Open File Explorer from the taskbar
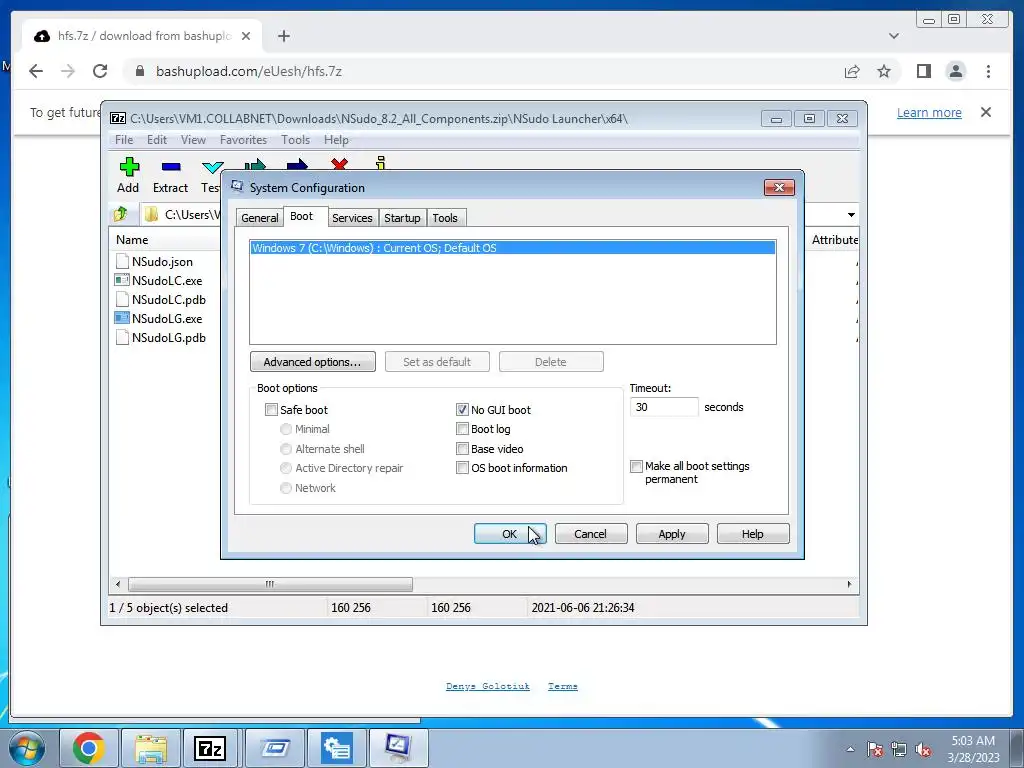Image resolution: width=1024 pixels, height=768 pixels. tap(151, 748)
